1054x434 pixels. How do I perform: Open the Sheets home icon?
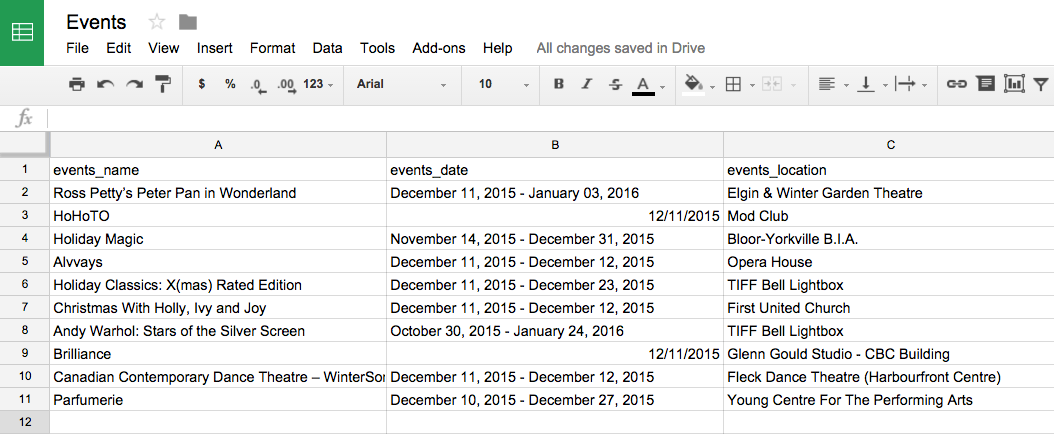(x=22, y=33)
